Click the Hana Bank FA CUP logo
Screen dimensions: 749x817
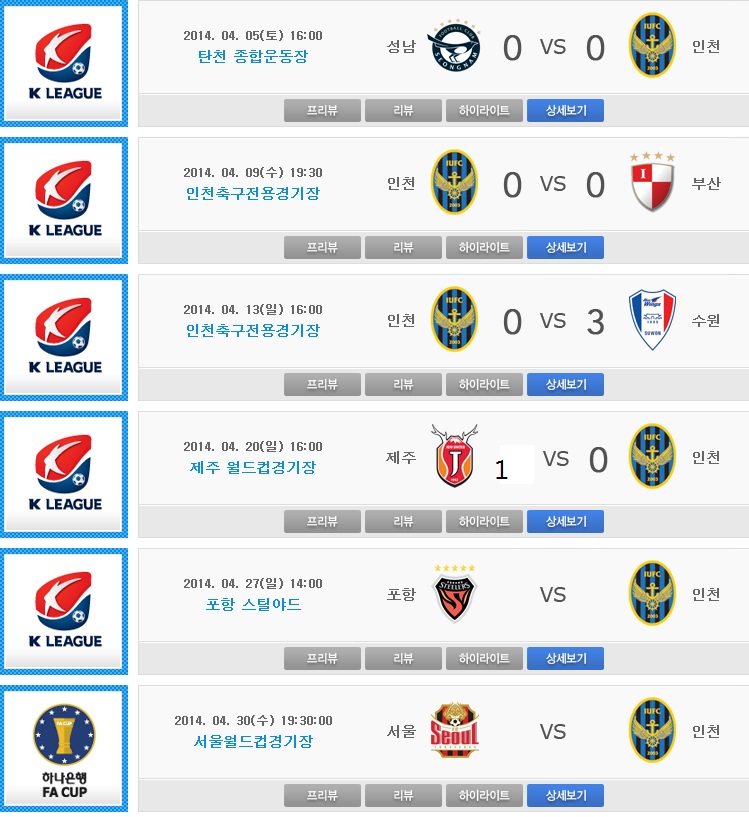[x=64, y=749]
